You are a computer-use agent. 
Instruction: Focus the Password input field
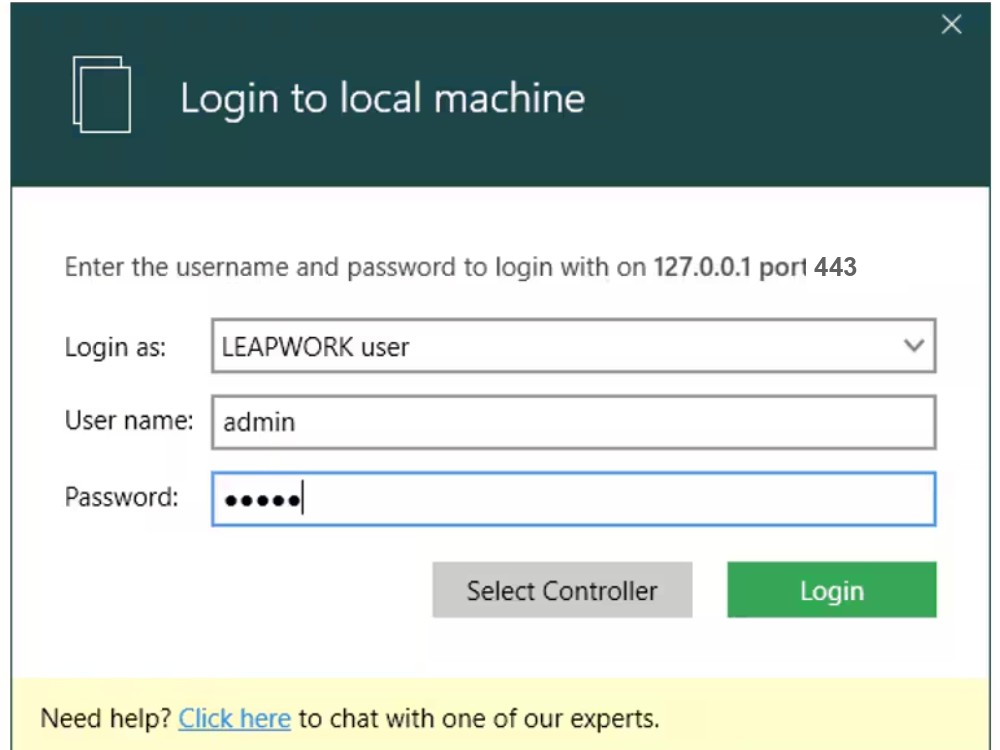click(x=573, y=499)
